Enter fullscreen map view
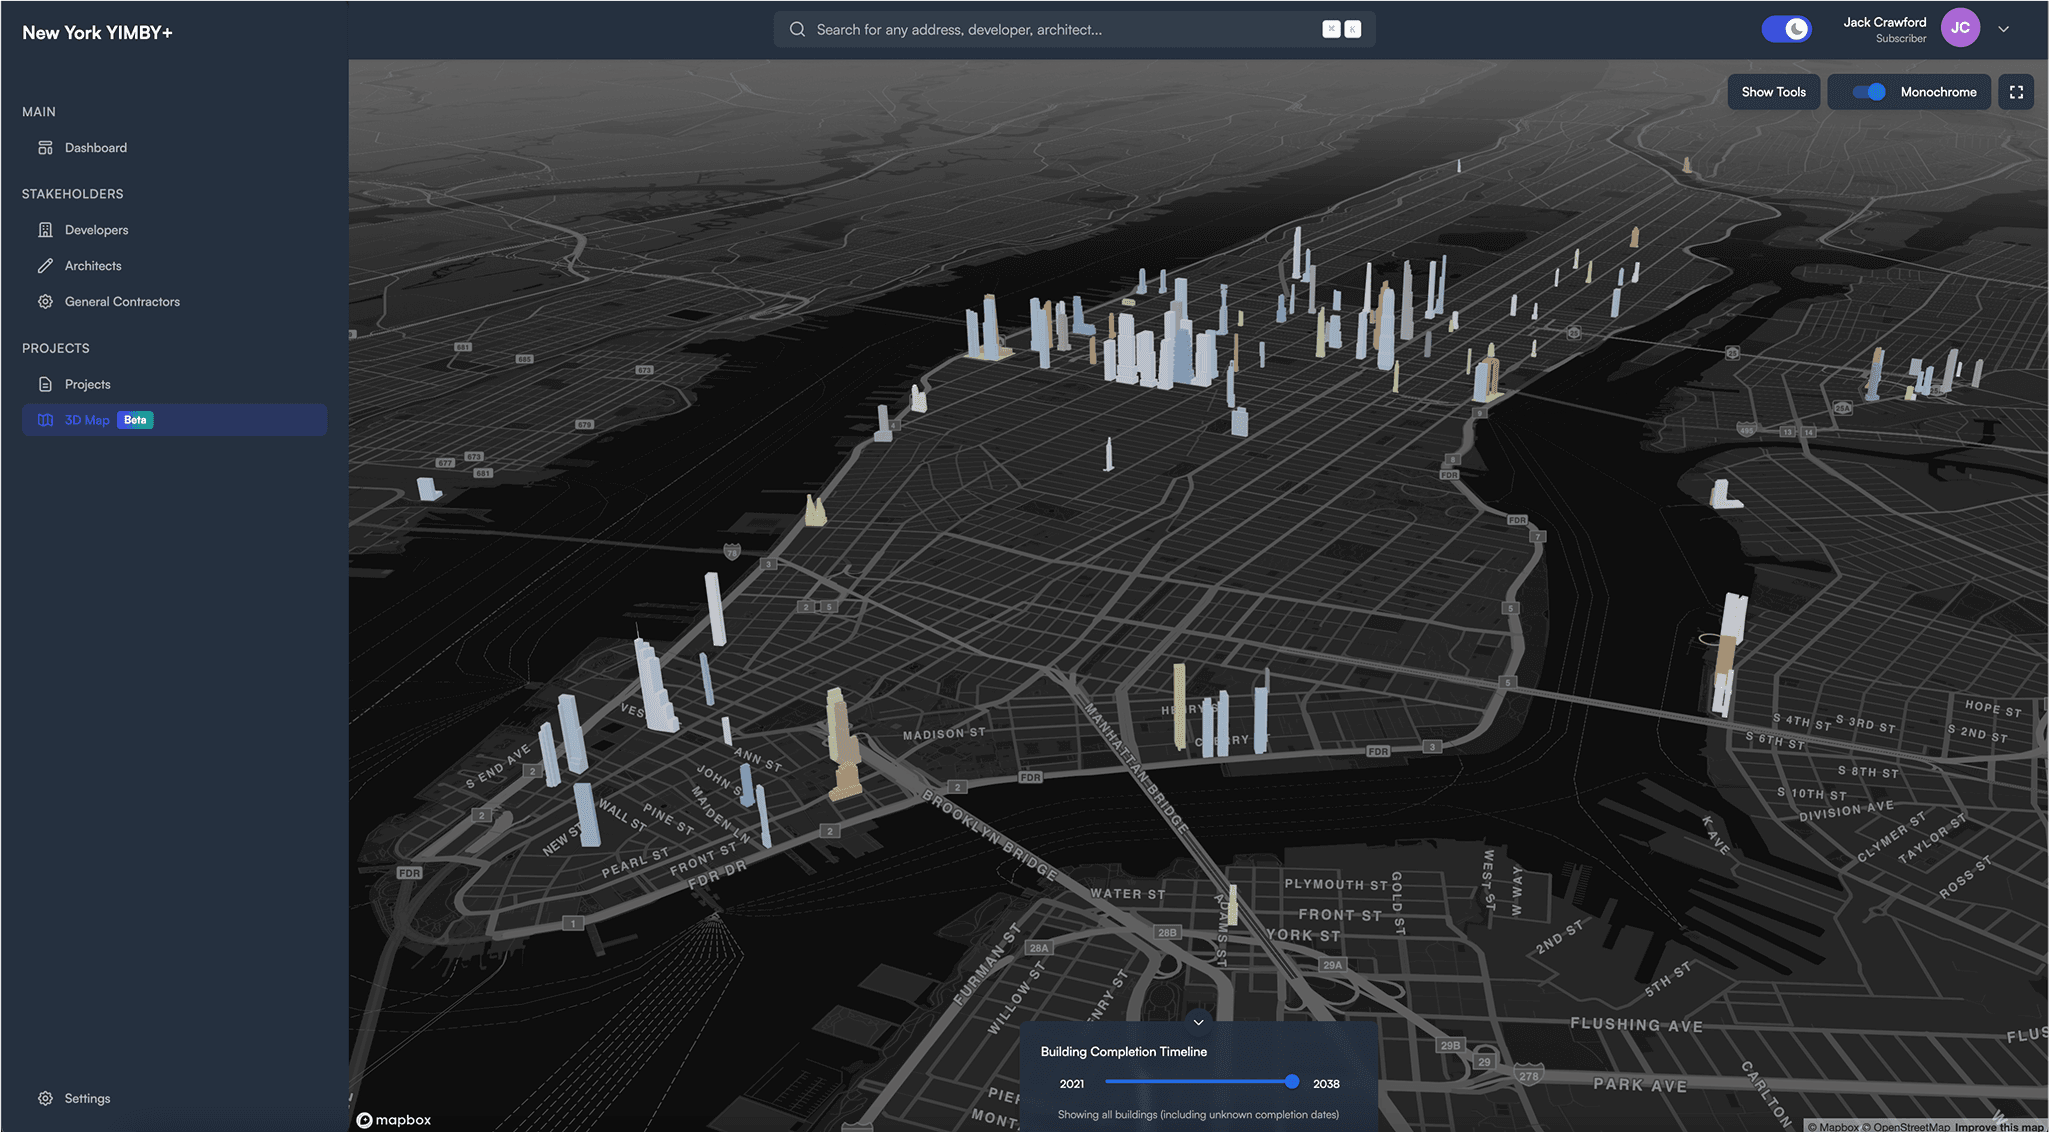2049x1133 pixels. 2016,92
